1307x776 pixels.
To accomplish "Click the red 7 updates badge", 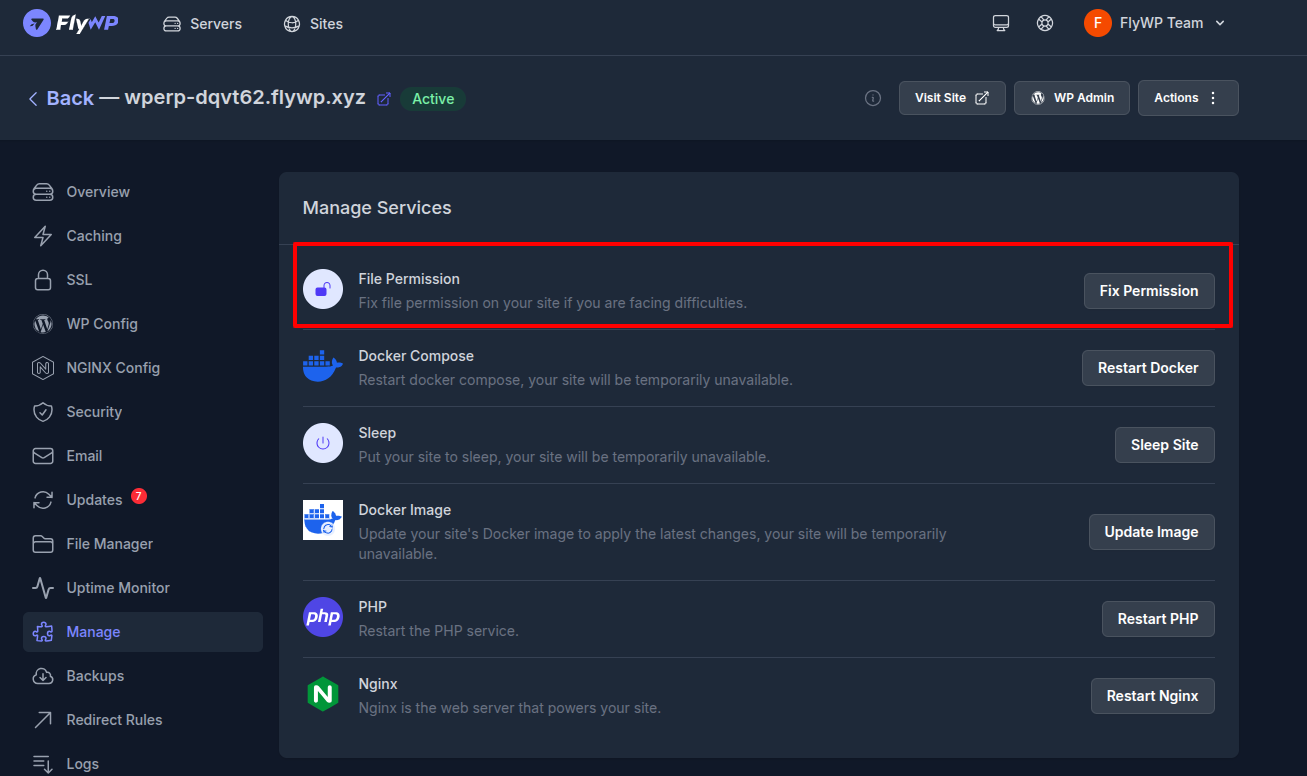I will point(139,496).
